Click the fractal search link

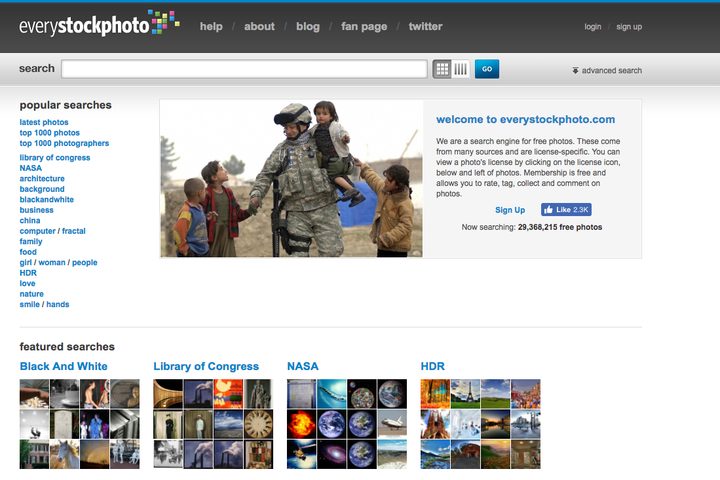[x=73, y=231]
